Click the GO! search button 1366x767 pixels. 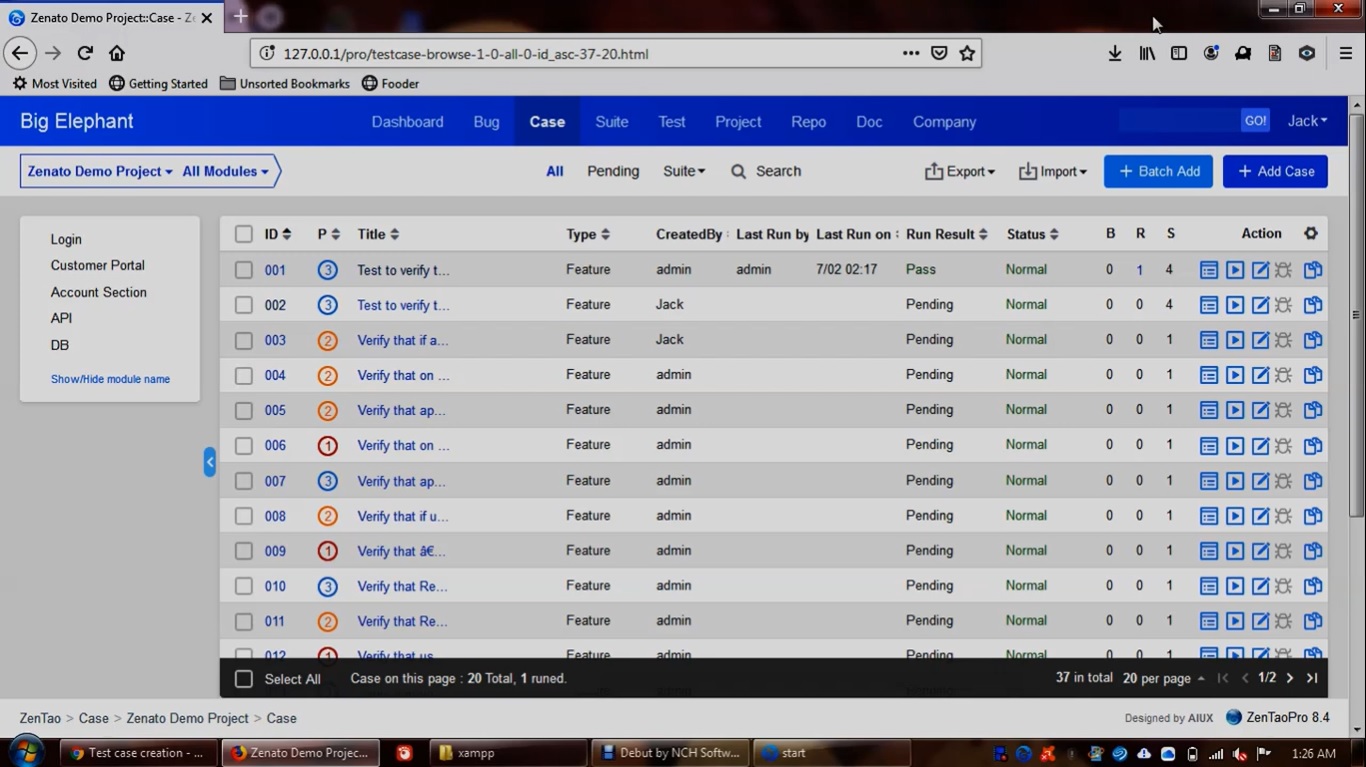click(x=1255, y=120)
